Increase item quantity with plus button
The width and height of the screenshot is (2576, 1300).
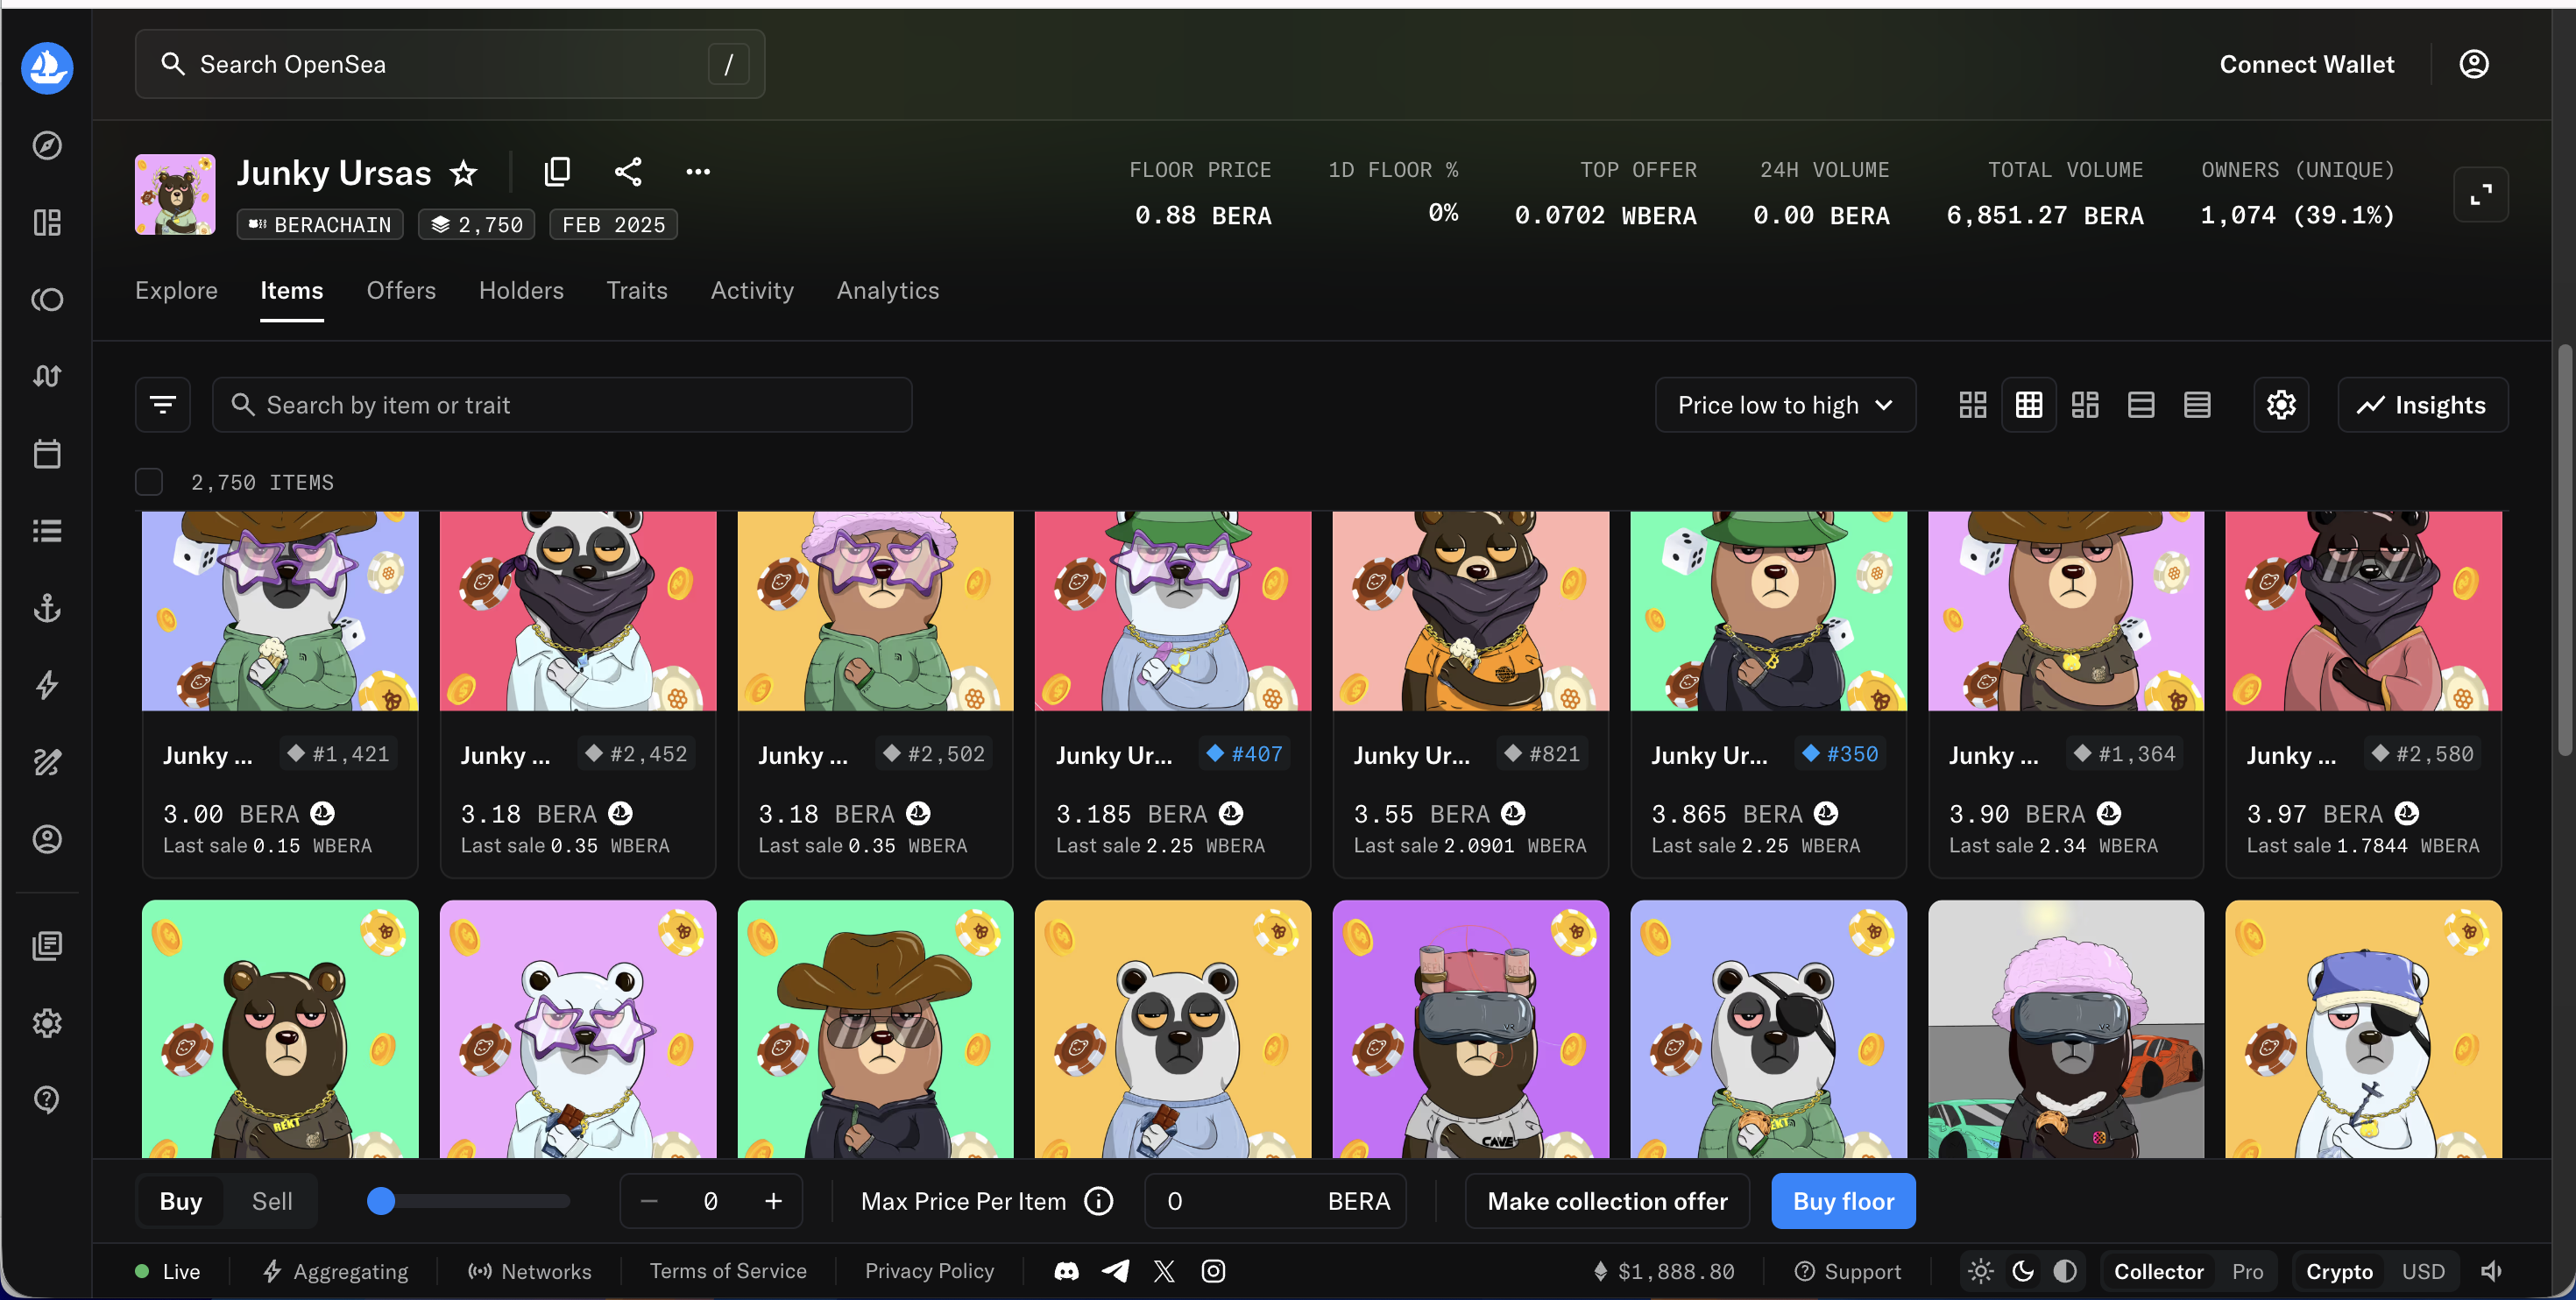click(773, 1201)
